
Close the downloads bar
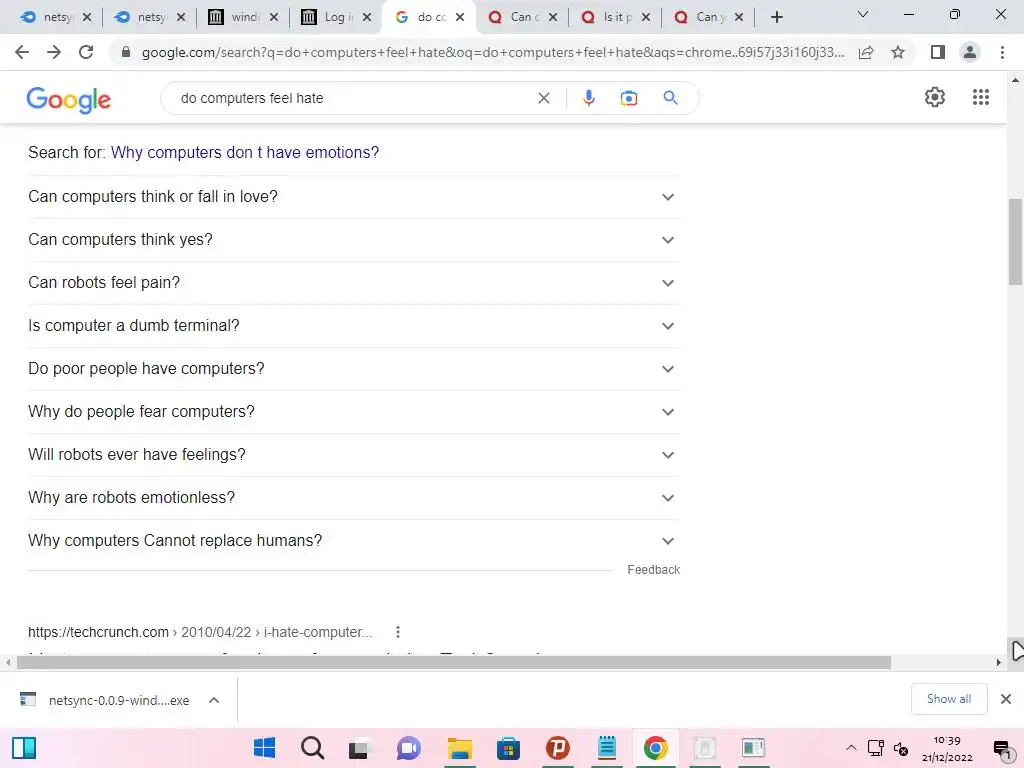1006,699
